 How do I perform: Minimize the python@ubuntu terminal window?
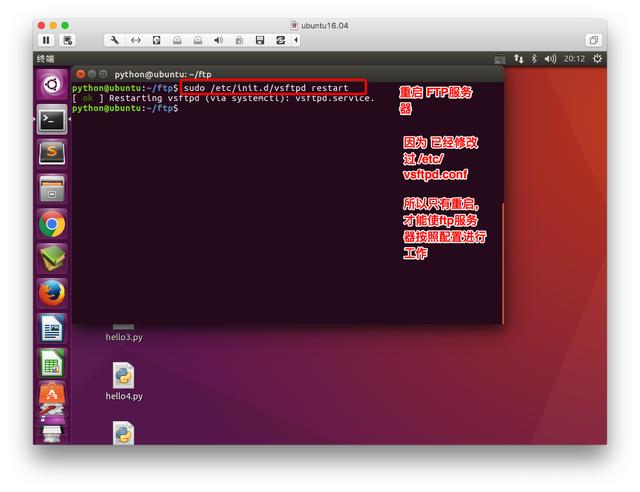click(x=92, y=74)
